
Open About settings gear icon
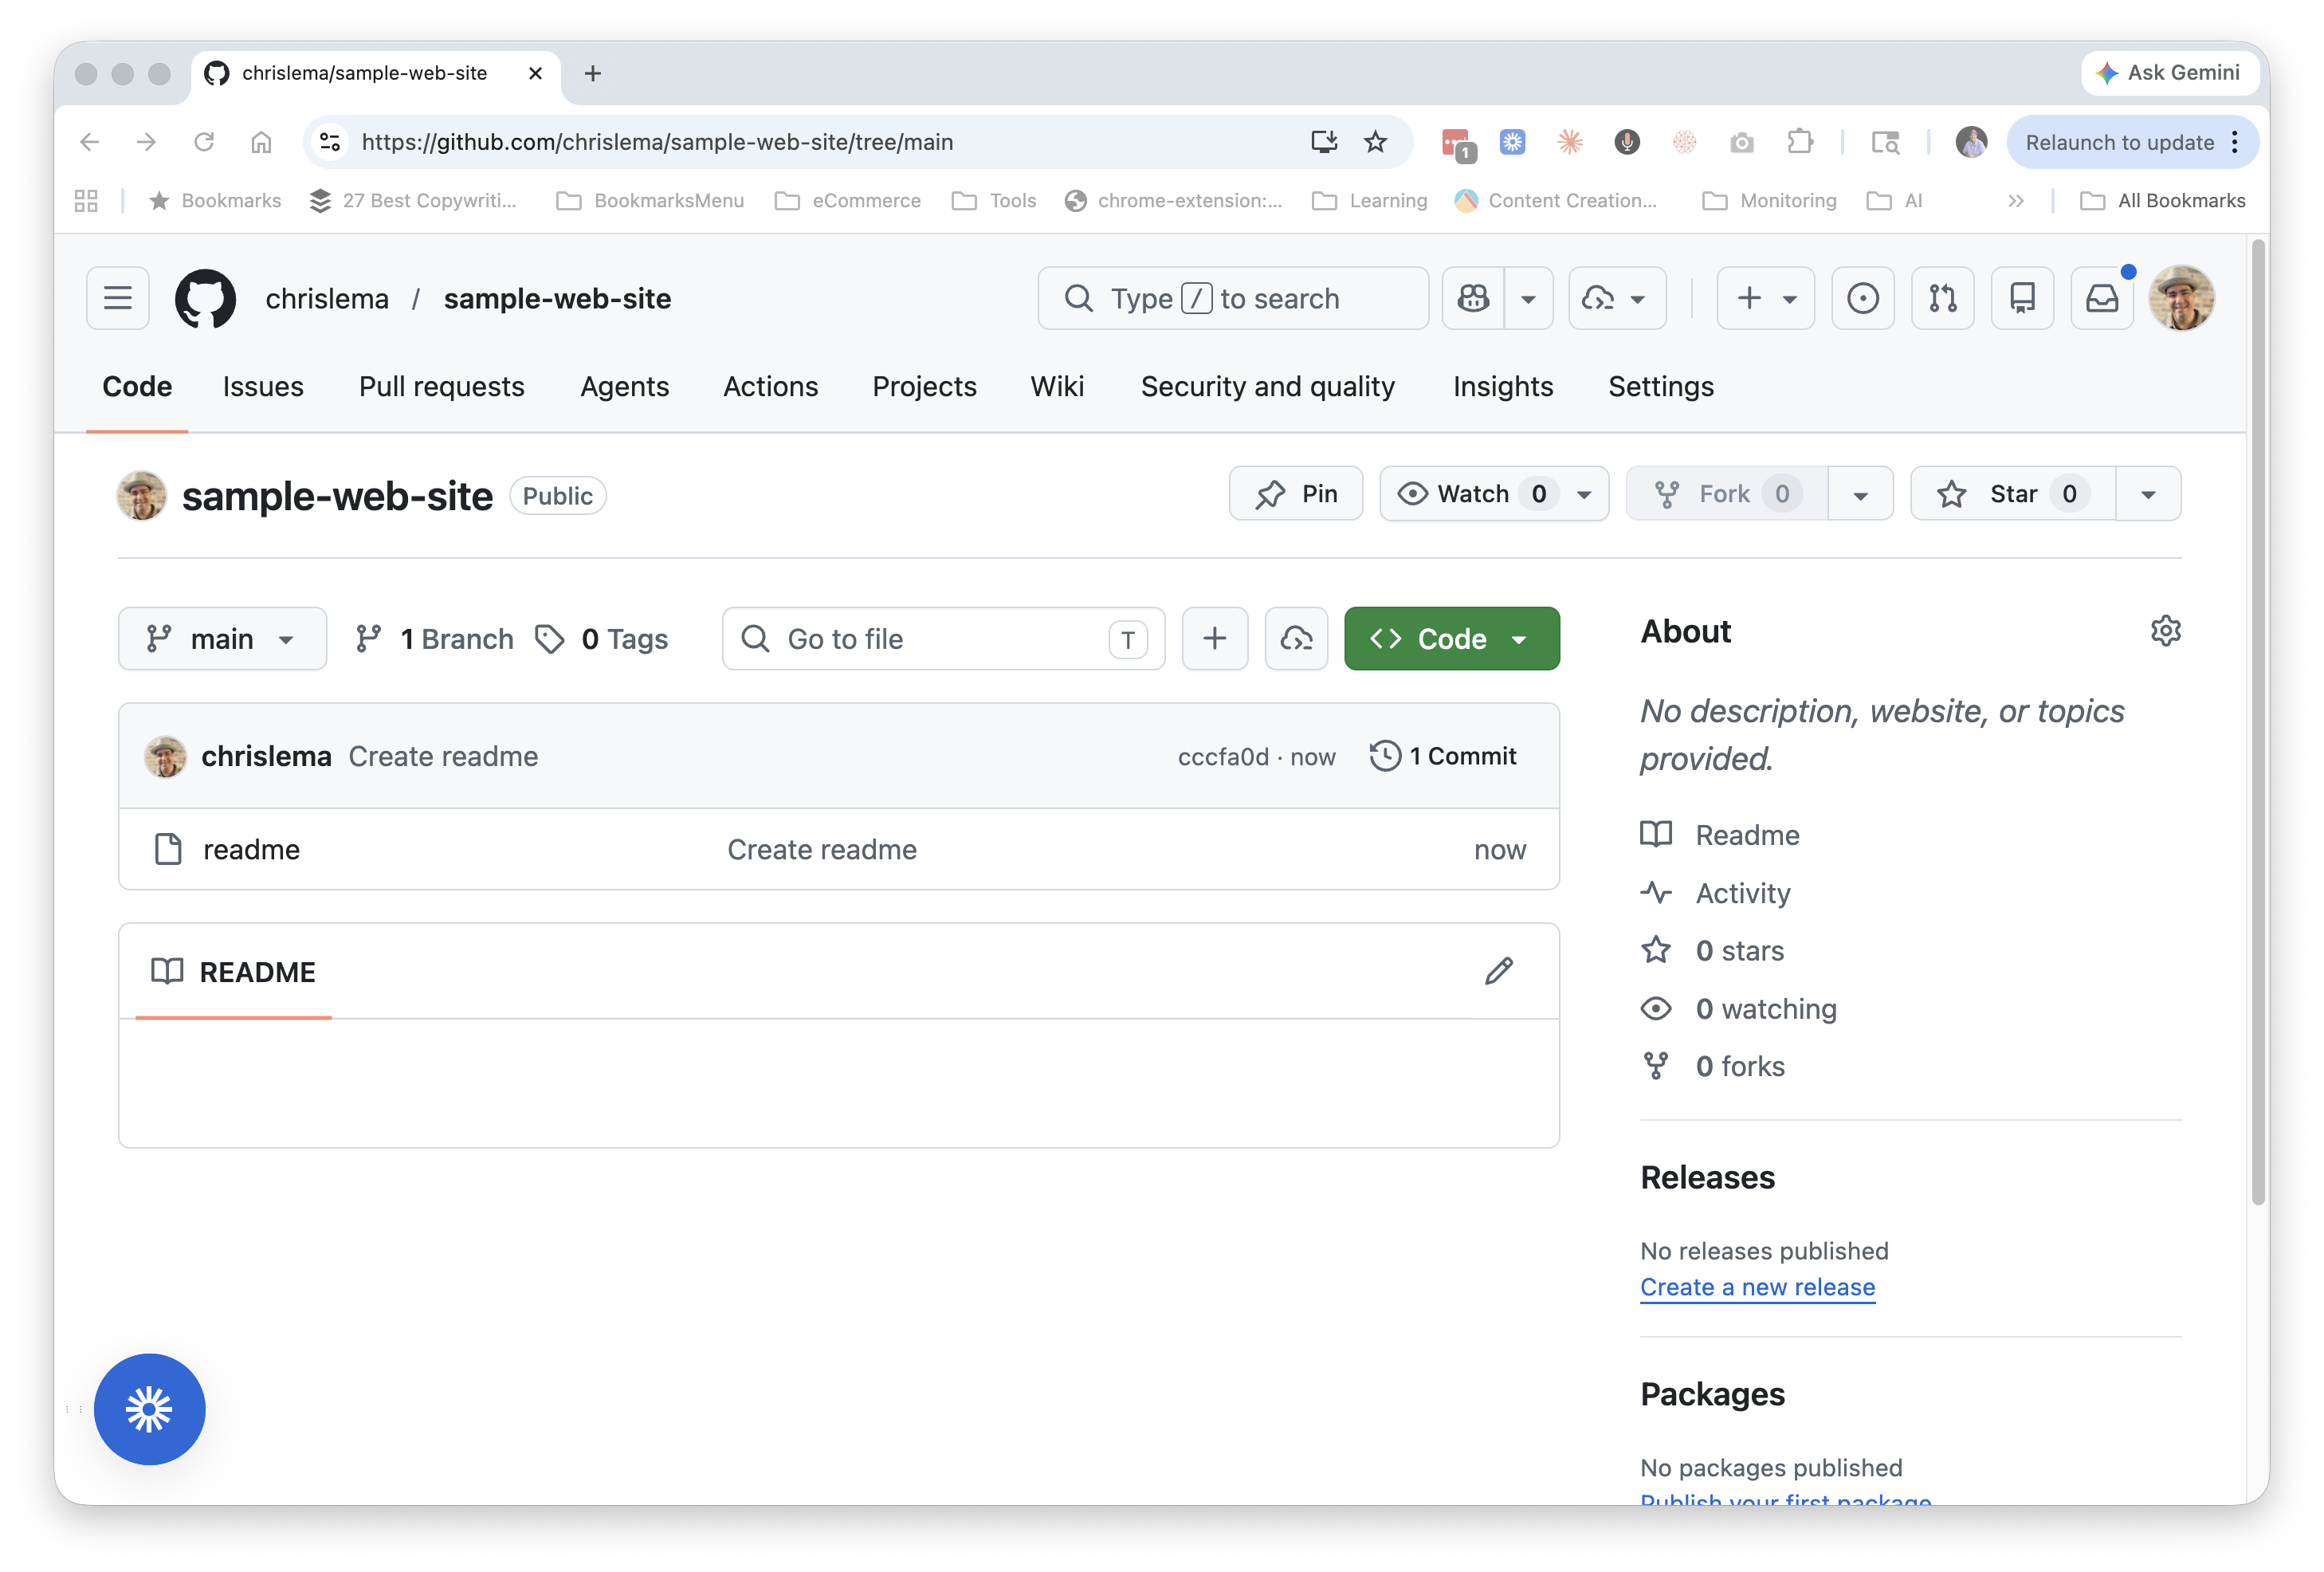point(2165,631)
